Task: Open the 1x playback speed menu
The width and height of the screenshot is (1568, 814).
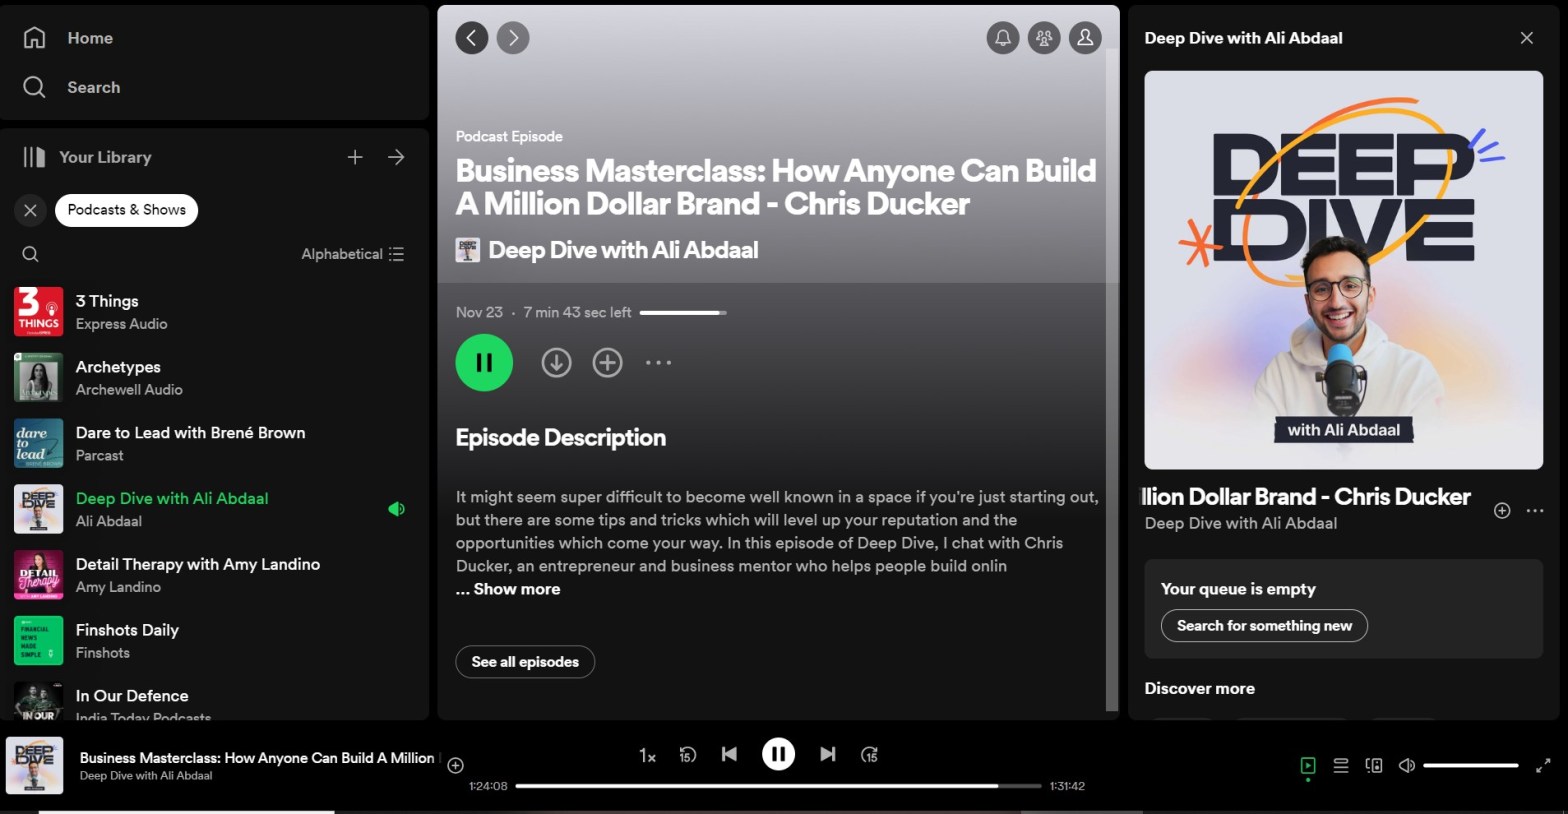Action: pos(647,756)
